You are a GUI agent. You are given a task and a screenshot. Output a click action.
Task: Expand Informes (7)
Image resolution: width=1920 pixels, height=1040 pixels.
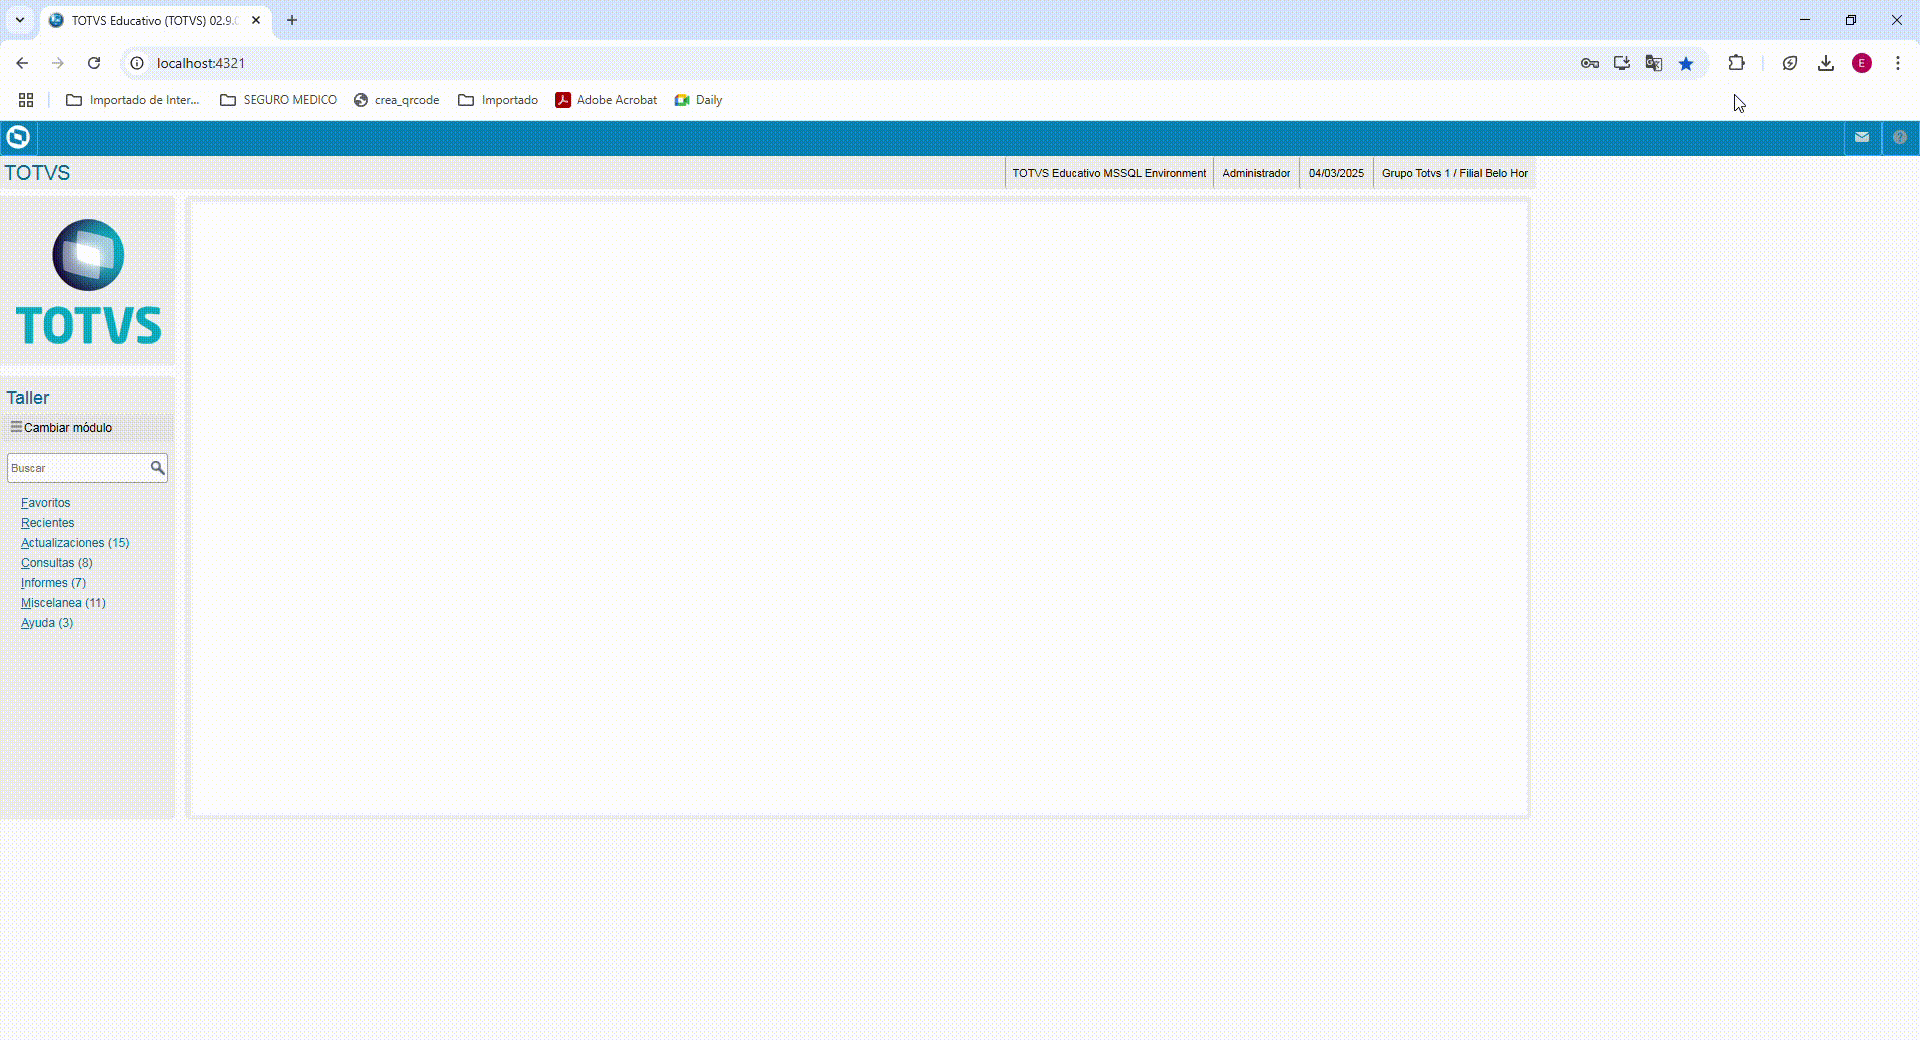point(54,583)
